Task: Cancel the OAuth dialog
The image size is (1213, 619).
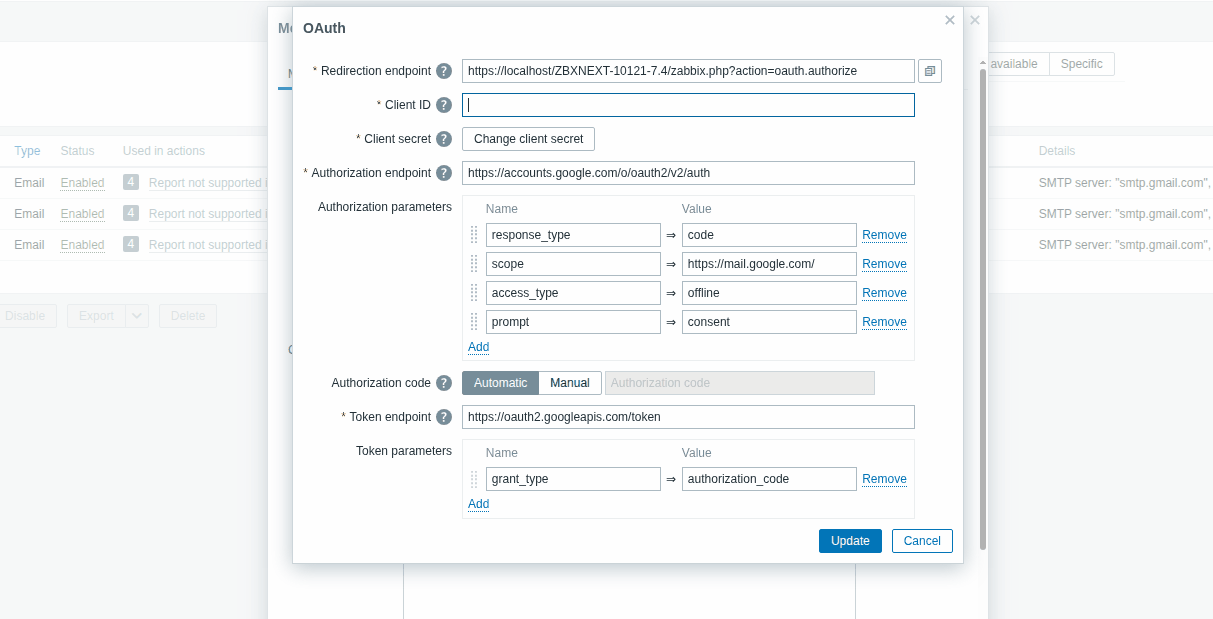Action: [922, 541]
